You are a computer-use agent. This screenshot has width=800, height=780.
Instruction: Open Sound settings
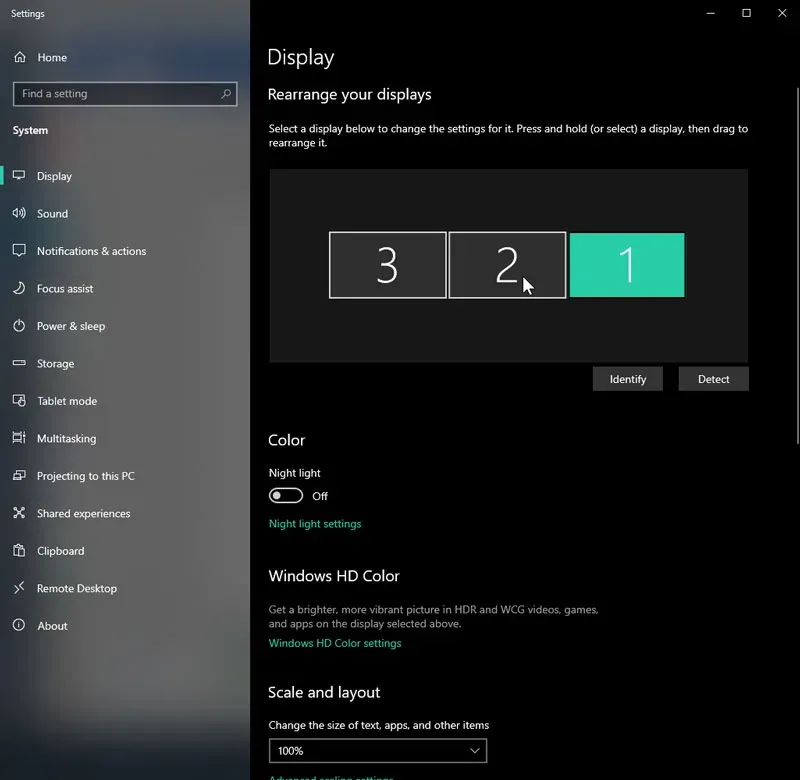[x=125, y=213]
